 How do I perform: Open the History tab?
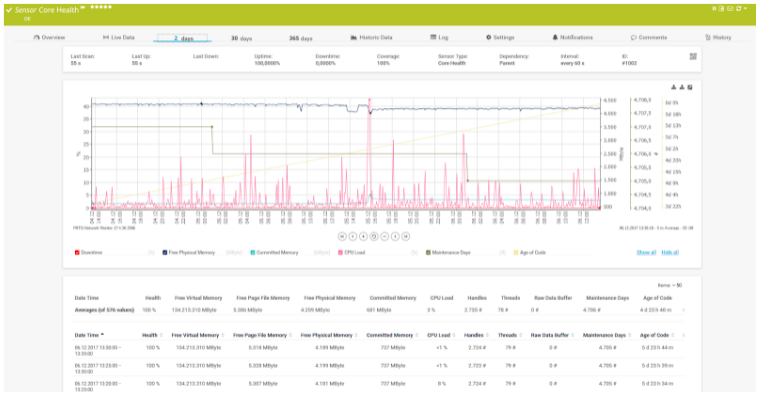pyautogui.click(x=718, y=37)
